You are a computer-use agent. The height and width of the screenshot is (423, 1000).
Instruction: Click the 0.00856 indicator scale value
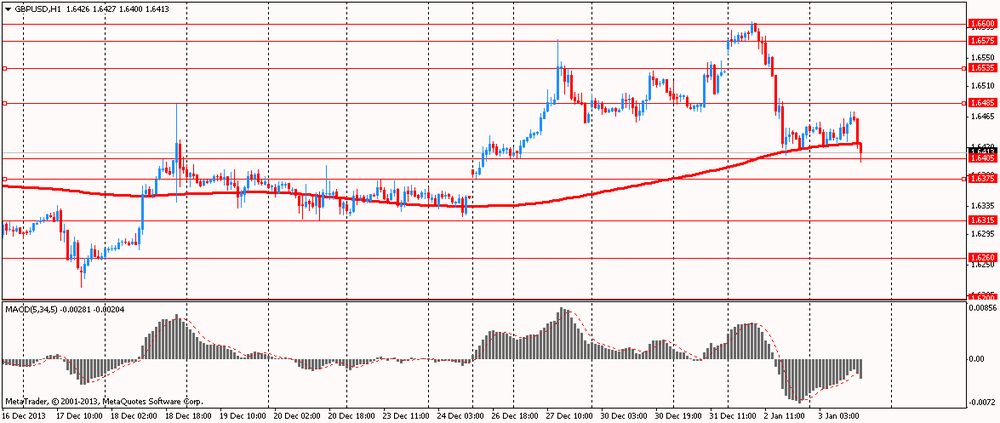pos(982,308)
